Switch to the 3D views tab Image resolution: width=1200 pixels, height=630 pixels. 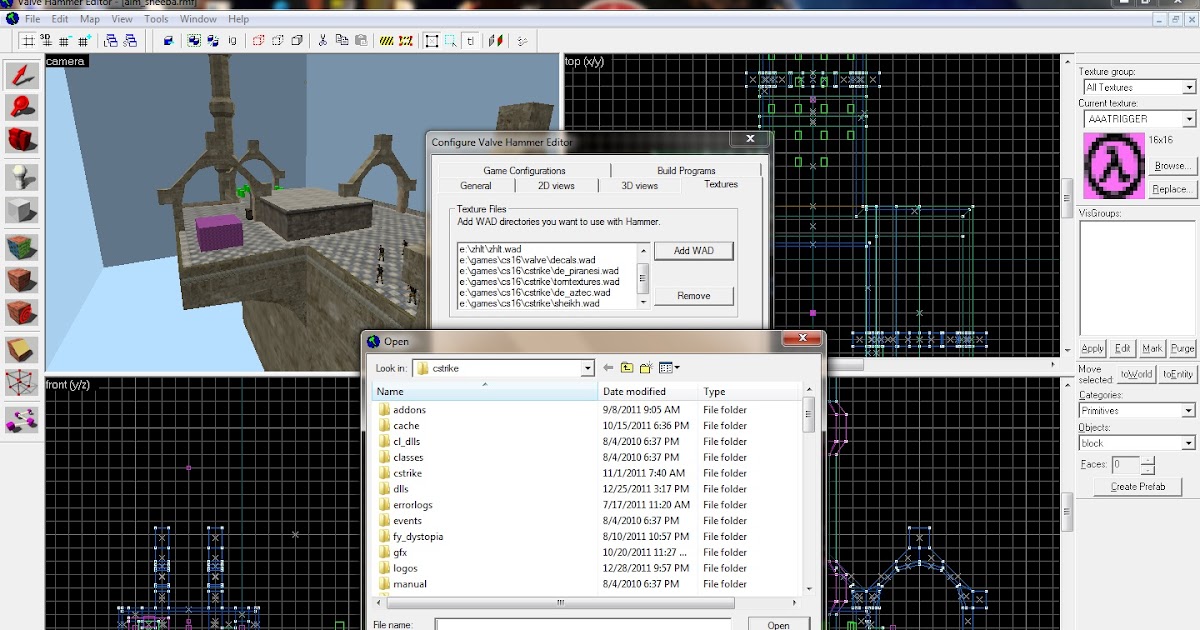click(x=640, y=186)
